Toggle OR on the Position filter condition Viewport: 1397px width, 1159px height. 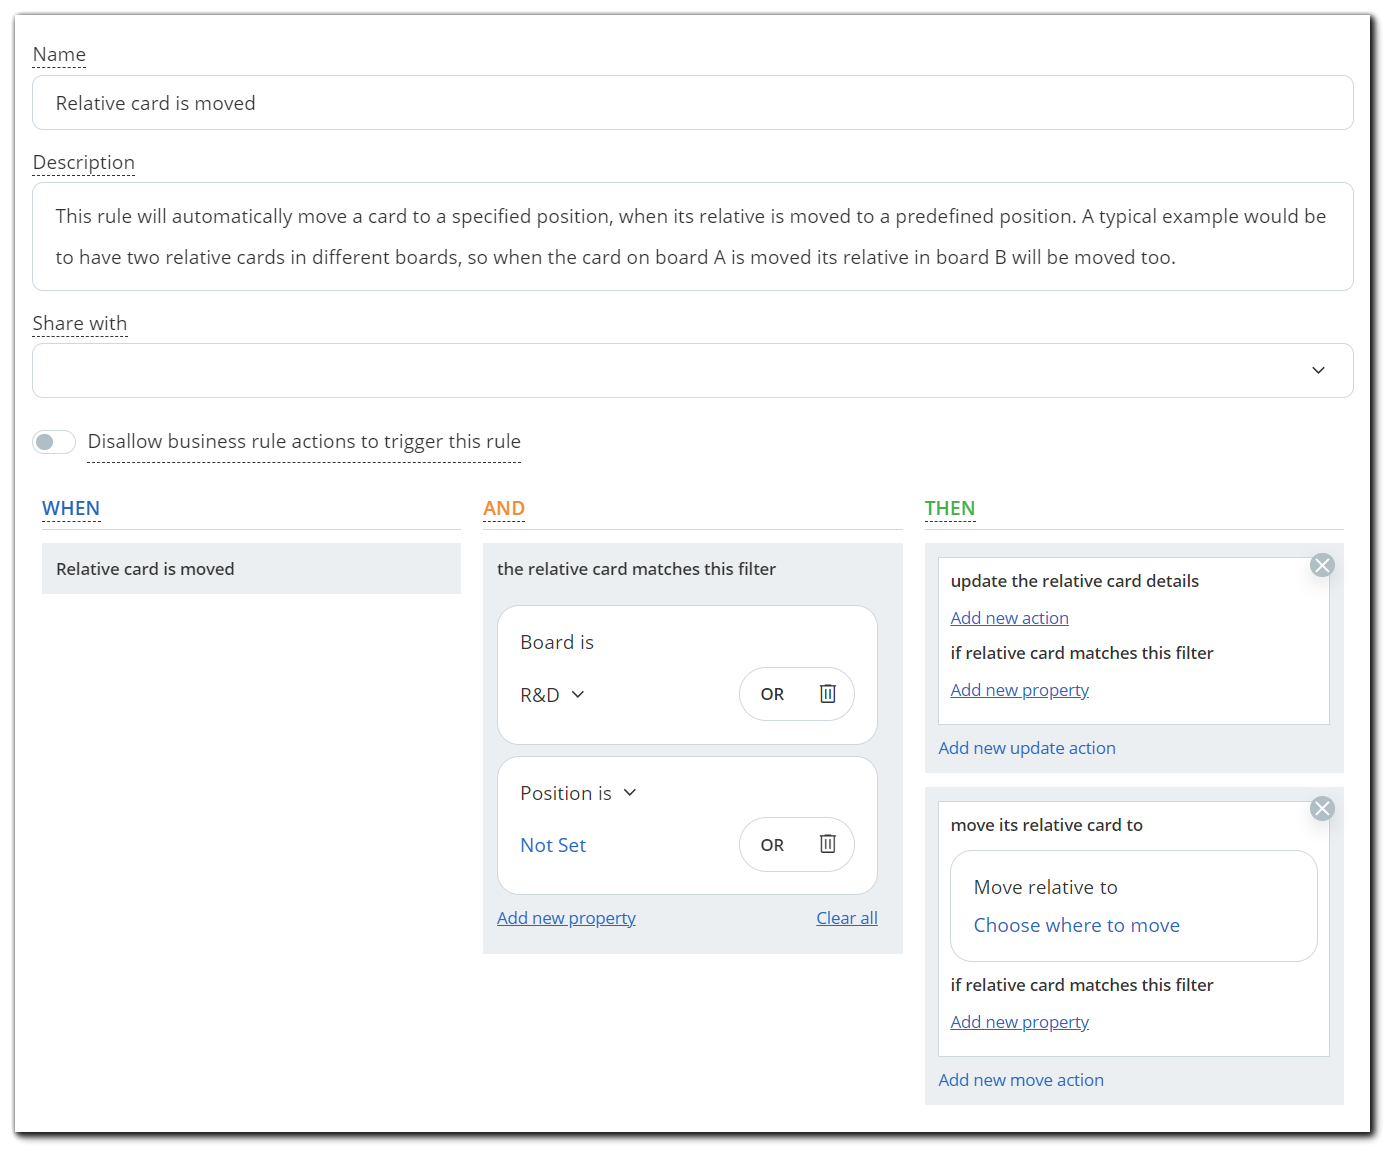tap(770, 844)
